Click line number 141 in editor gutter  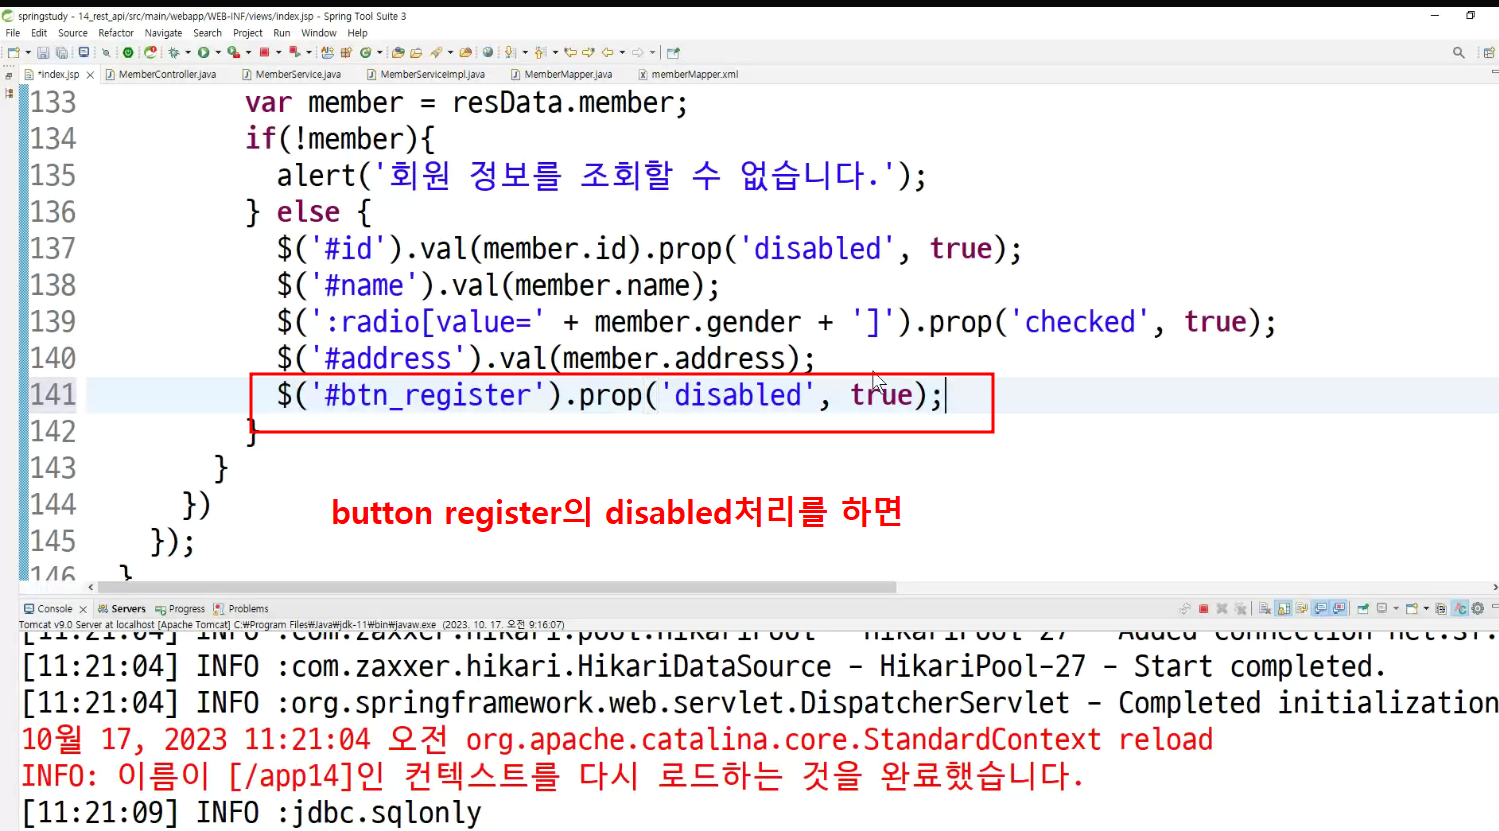(x=53, y=395)
